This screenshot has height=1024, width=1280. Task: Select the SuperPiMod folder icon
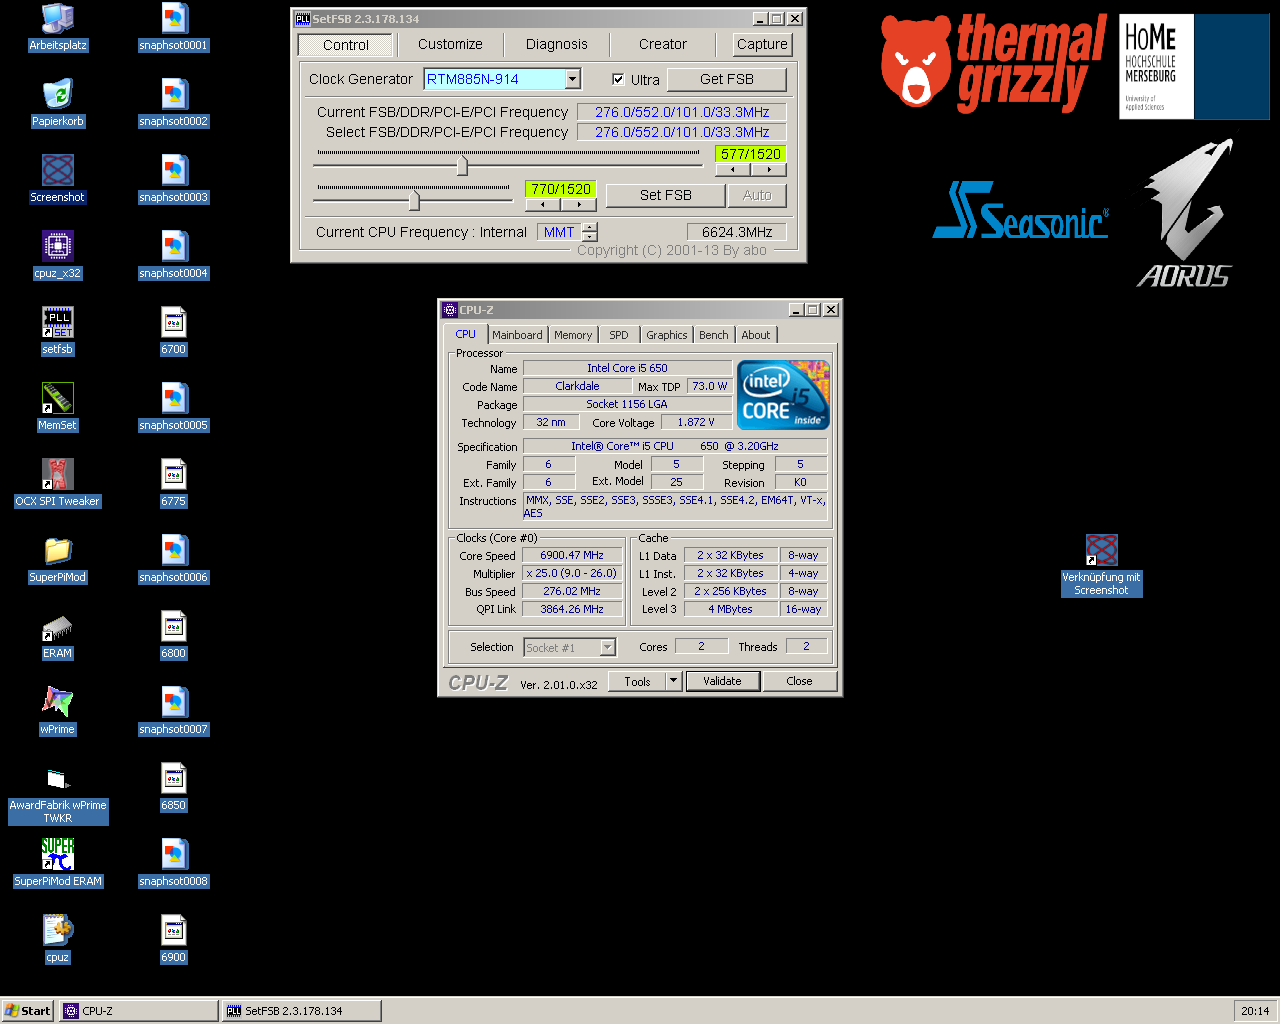click(x=58, y=559)
